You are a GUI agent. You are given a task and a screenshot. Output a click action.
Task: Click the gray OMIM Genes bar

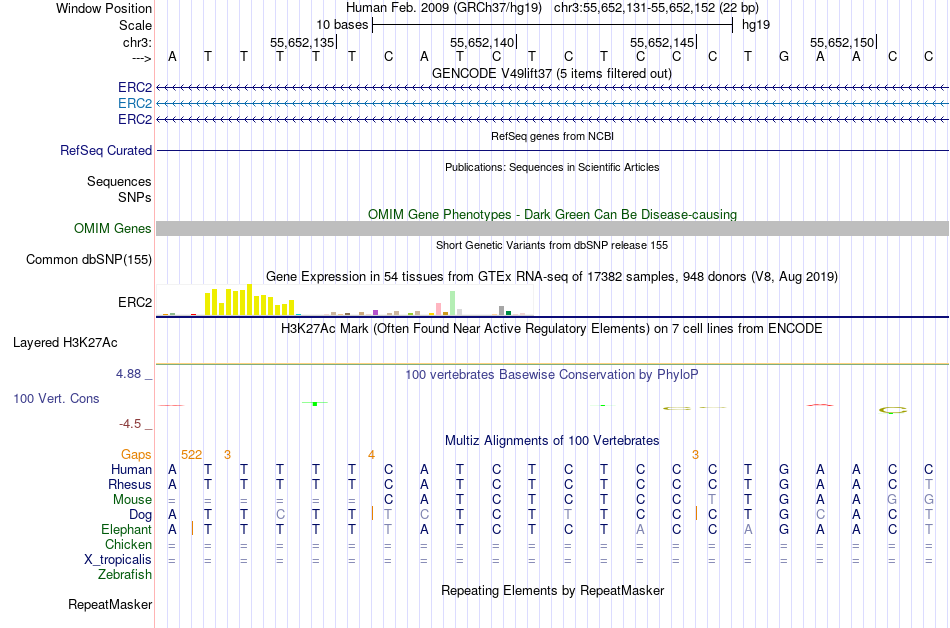click(x=552, y=228)
